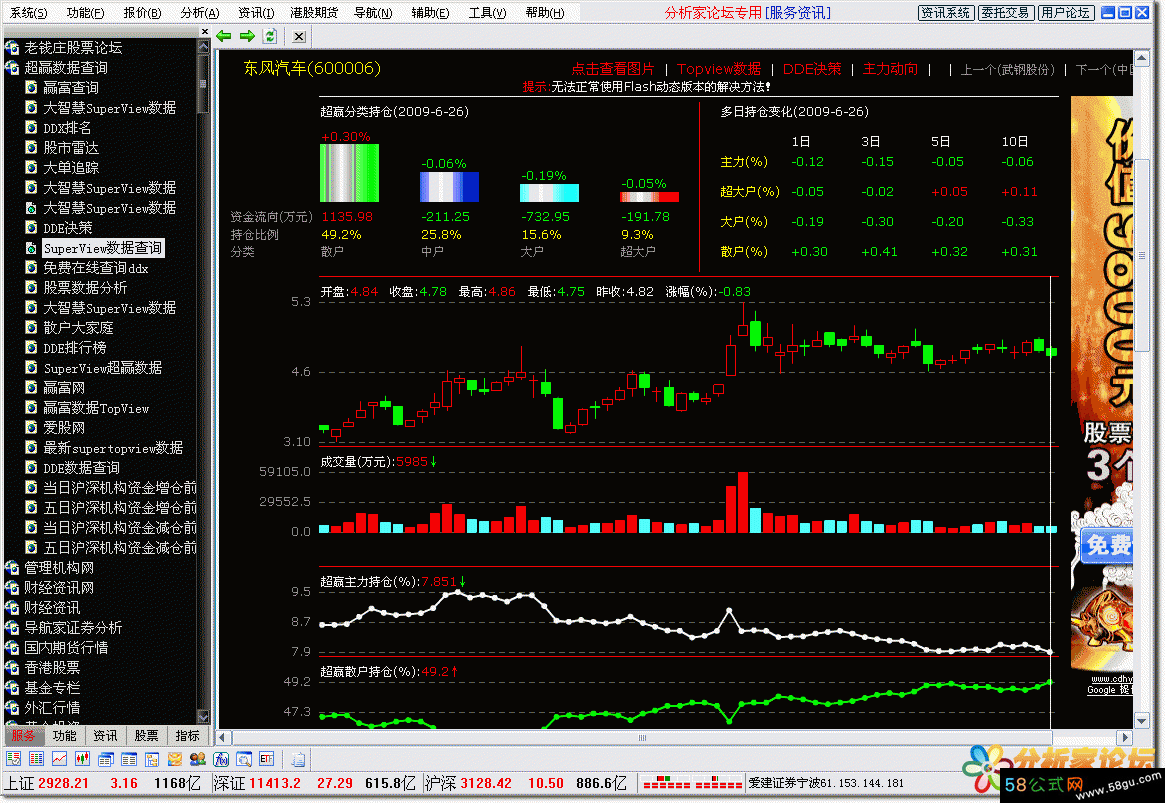The width and height of the screenshot is (1165, 803).
Task: Click the magnifier search icon
Action: pyautogui.click(x=244, y=759)
